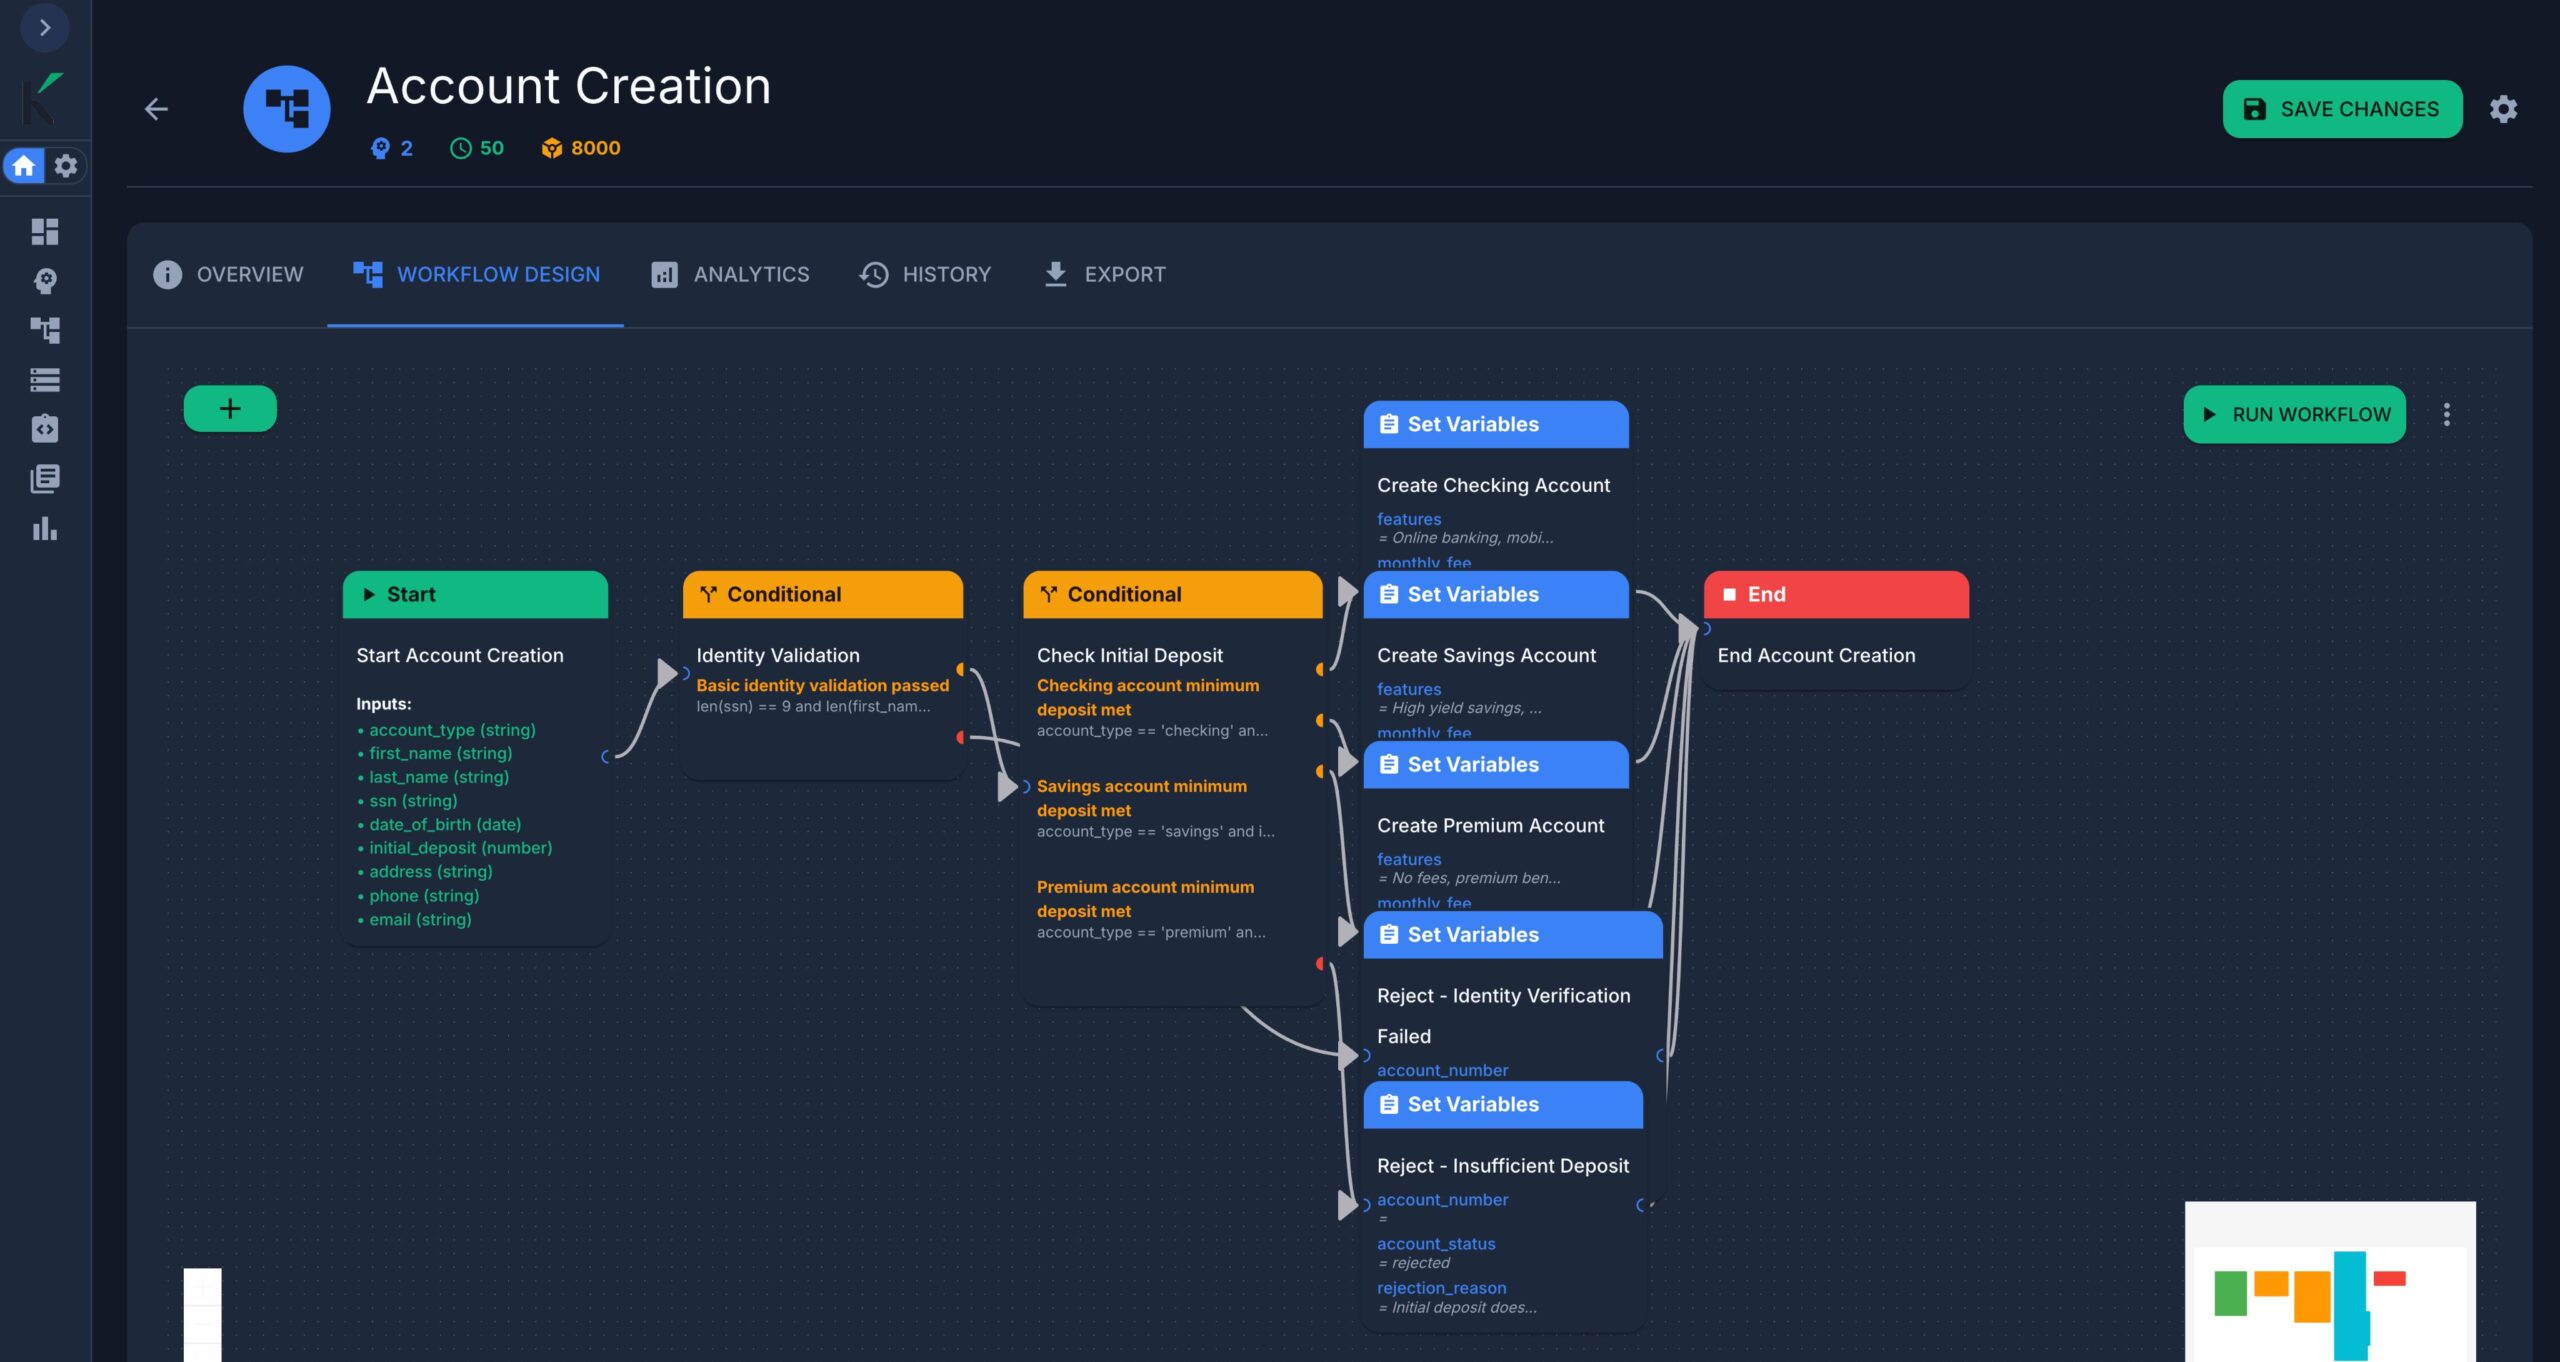Click the agents count indicator 2

pyautogui.click(x=392, y=148)
